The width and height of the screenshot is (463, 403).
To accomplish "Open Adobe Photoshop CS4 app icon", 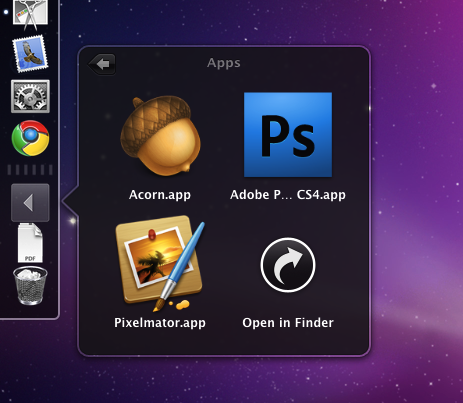I will coord(288,135).
